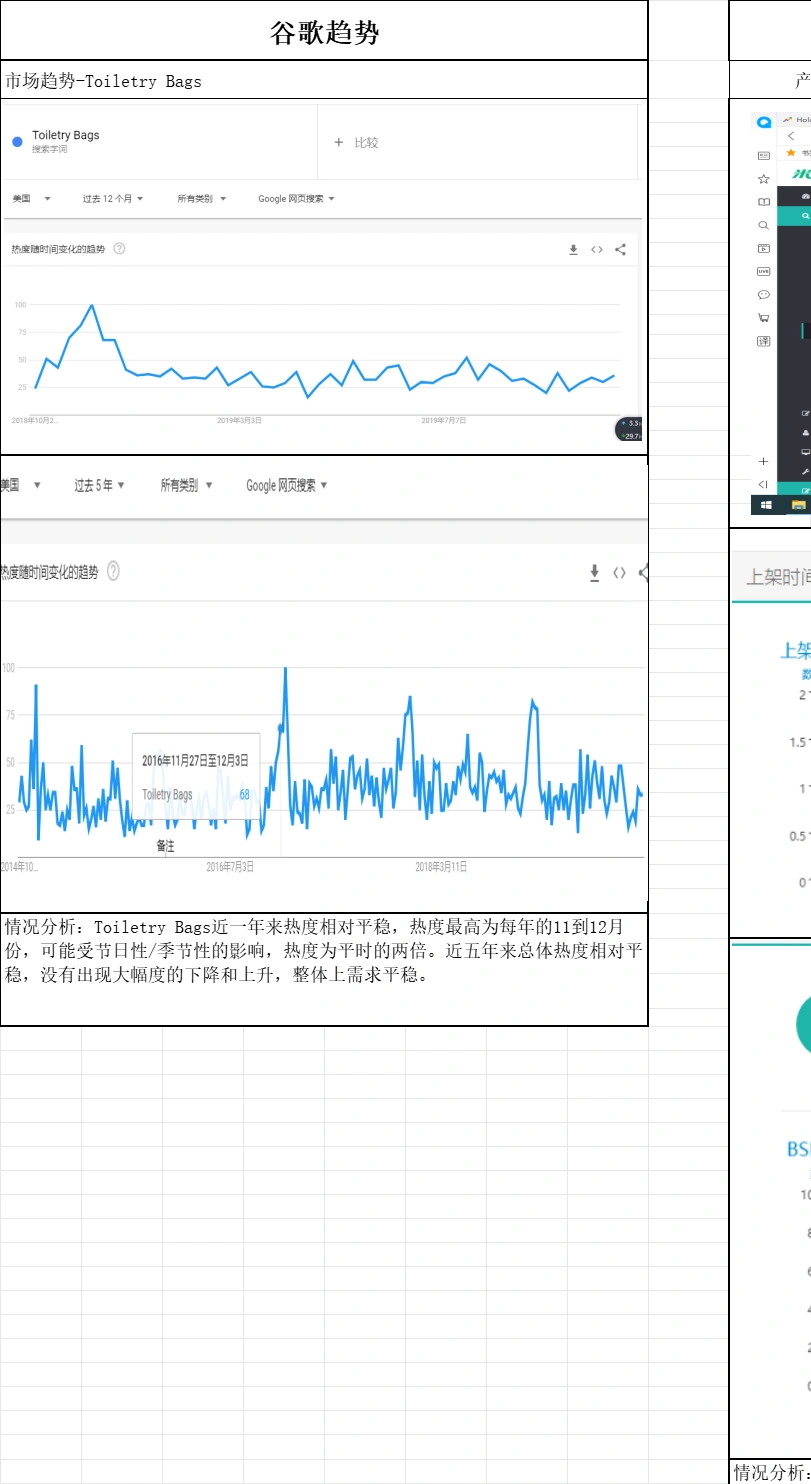Click embed code icon on the 5-year trend chart
Viewport: 811px width, 1484px height.
[620, 572]
